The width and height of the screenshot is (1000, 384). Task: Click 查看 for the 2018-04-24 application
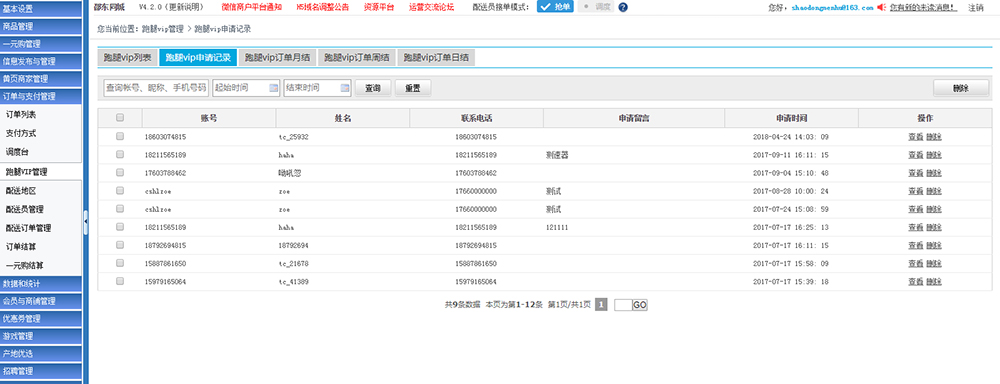pos(915,137)
